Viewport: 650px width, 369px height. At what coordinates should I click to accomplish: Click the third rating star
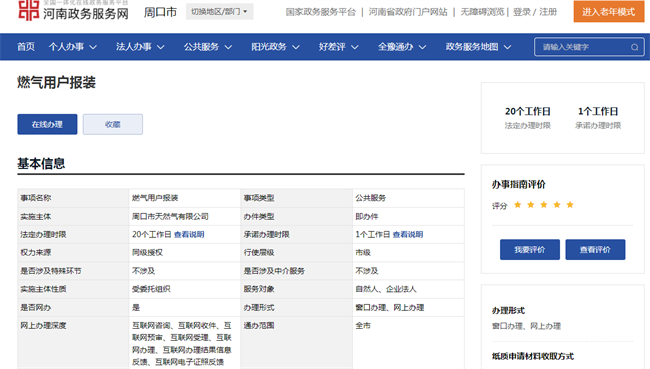coord(544,204)
